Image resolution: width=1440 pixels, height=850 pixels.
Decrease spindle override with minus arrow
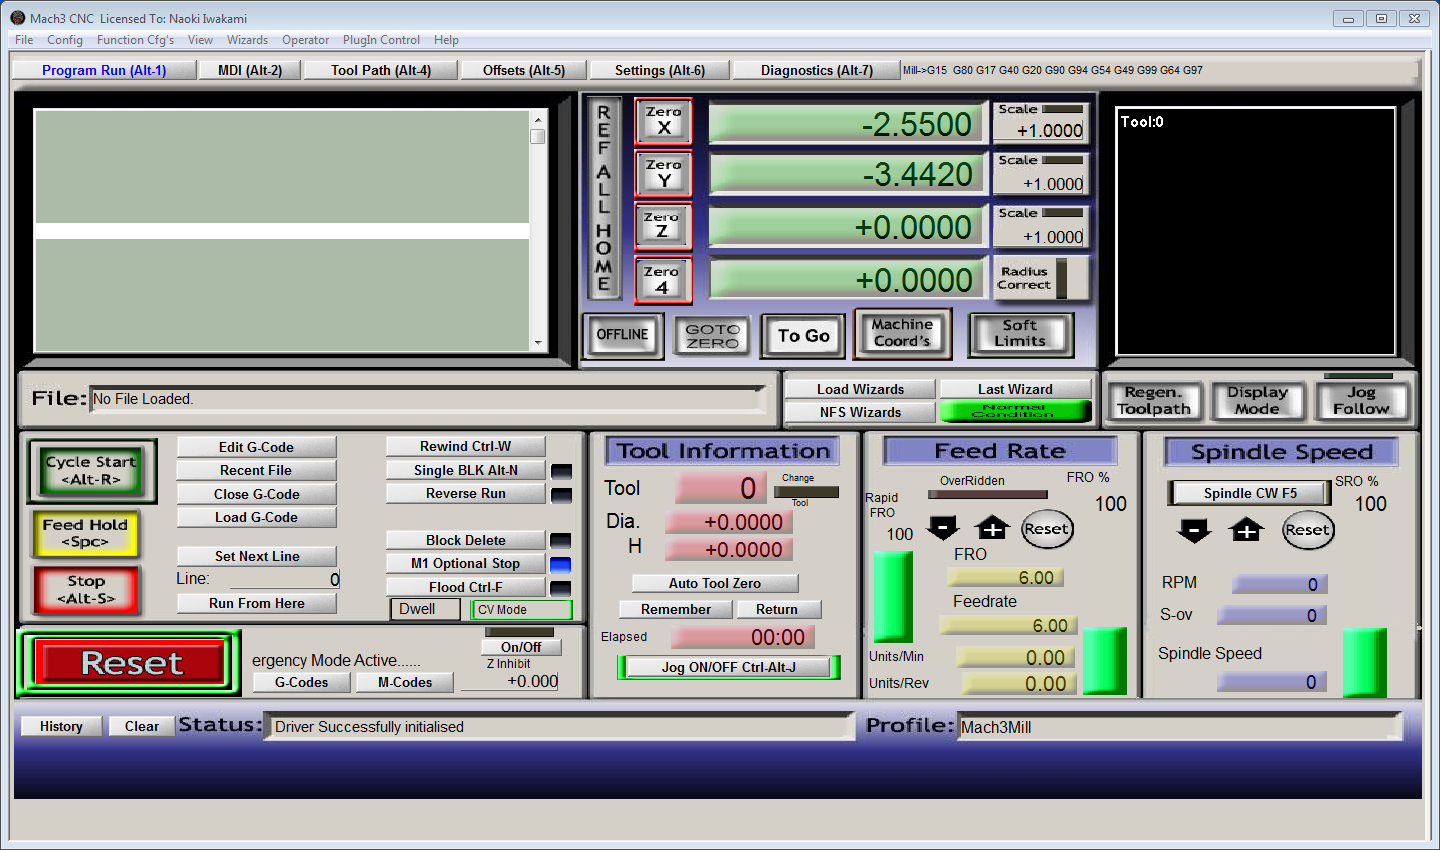tap(1194, 531)
